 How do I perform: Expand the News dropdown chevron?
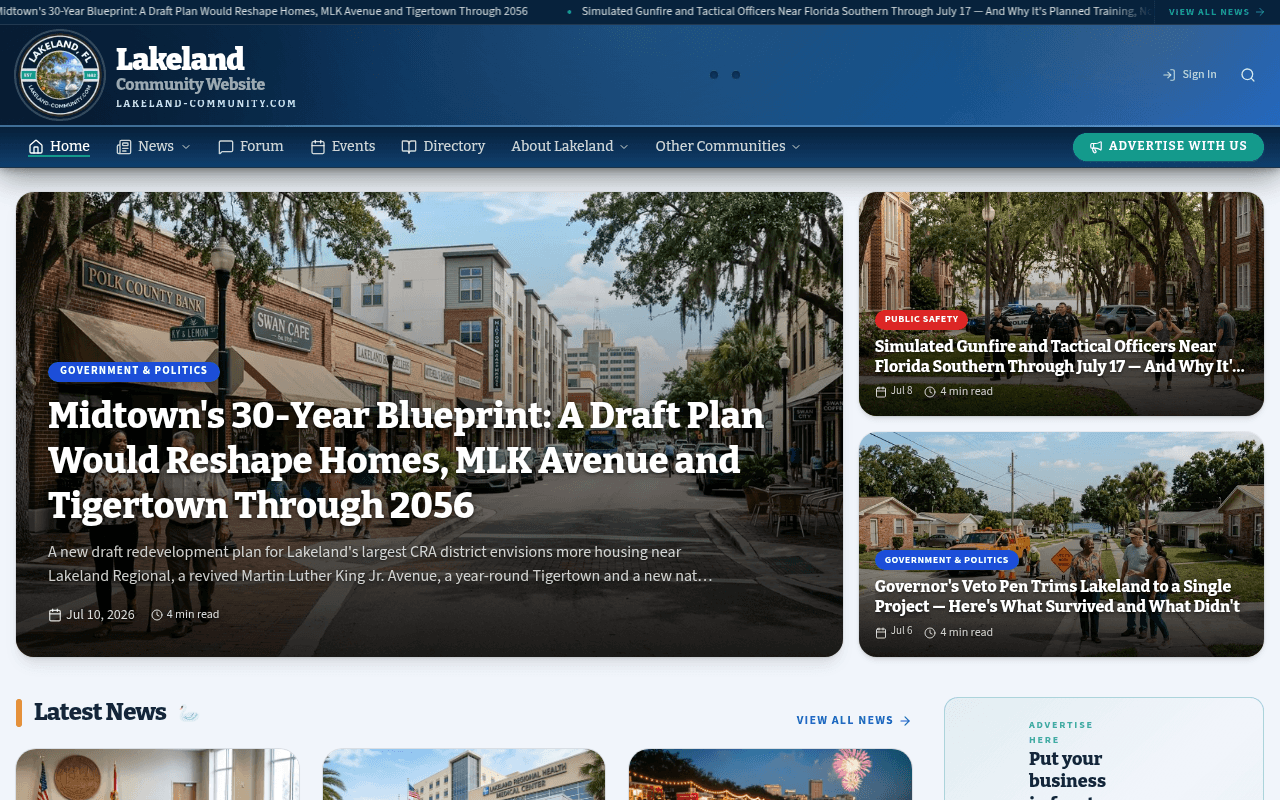(x=185, y=147)
